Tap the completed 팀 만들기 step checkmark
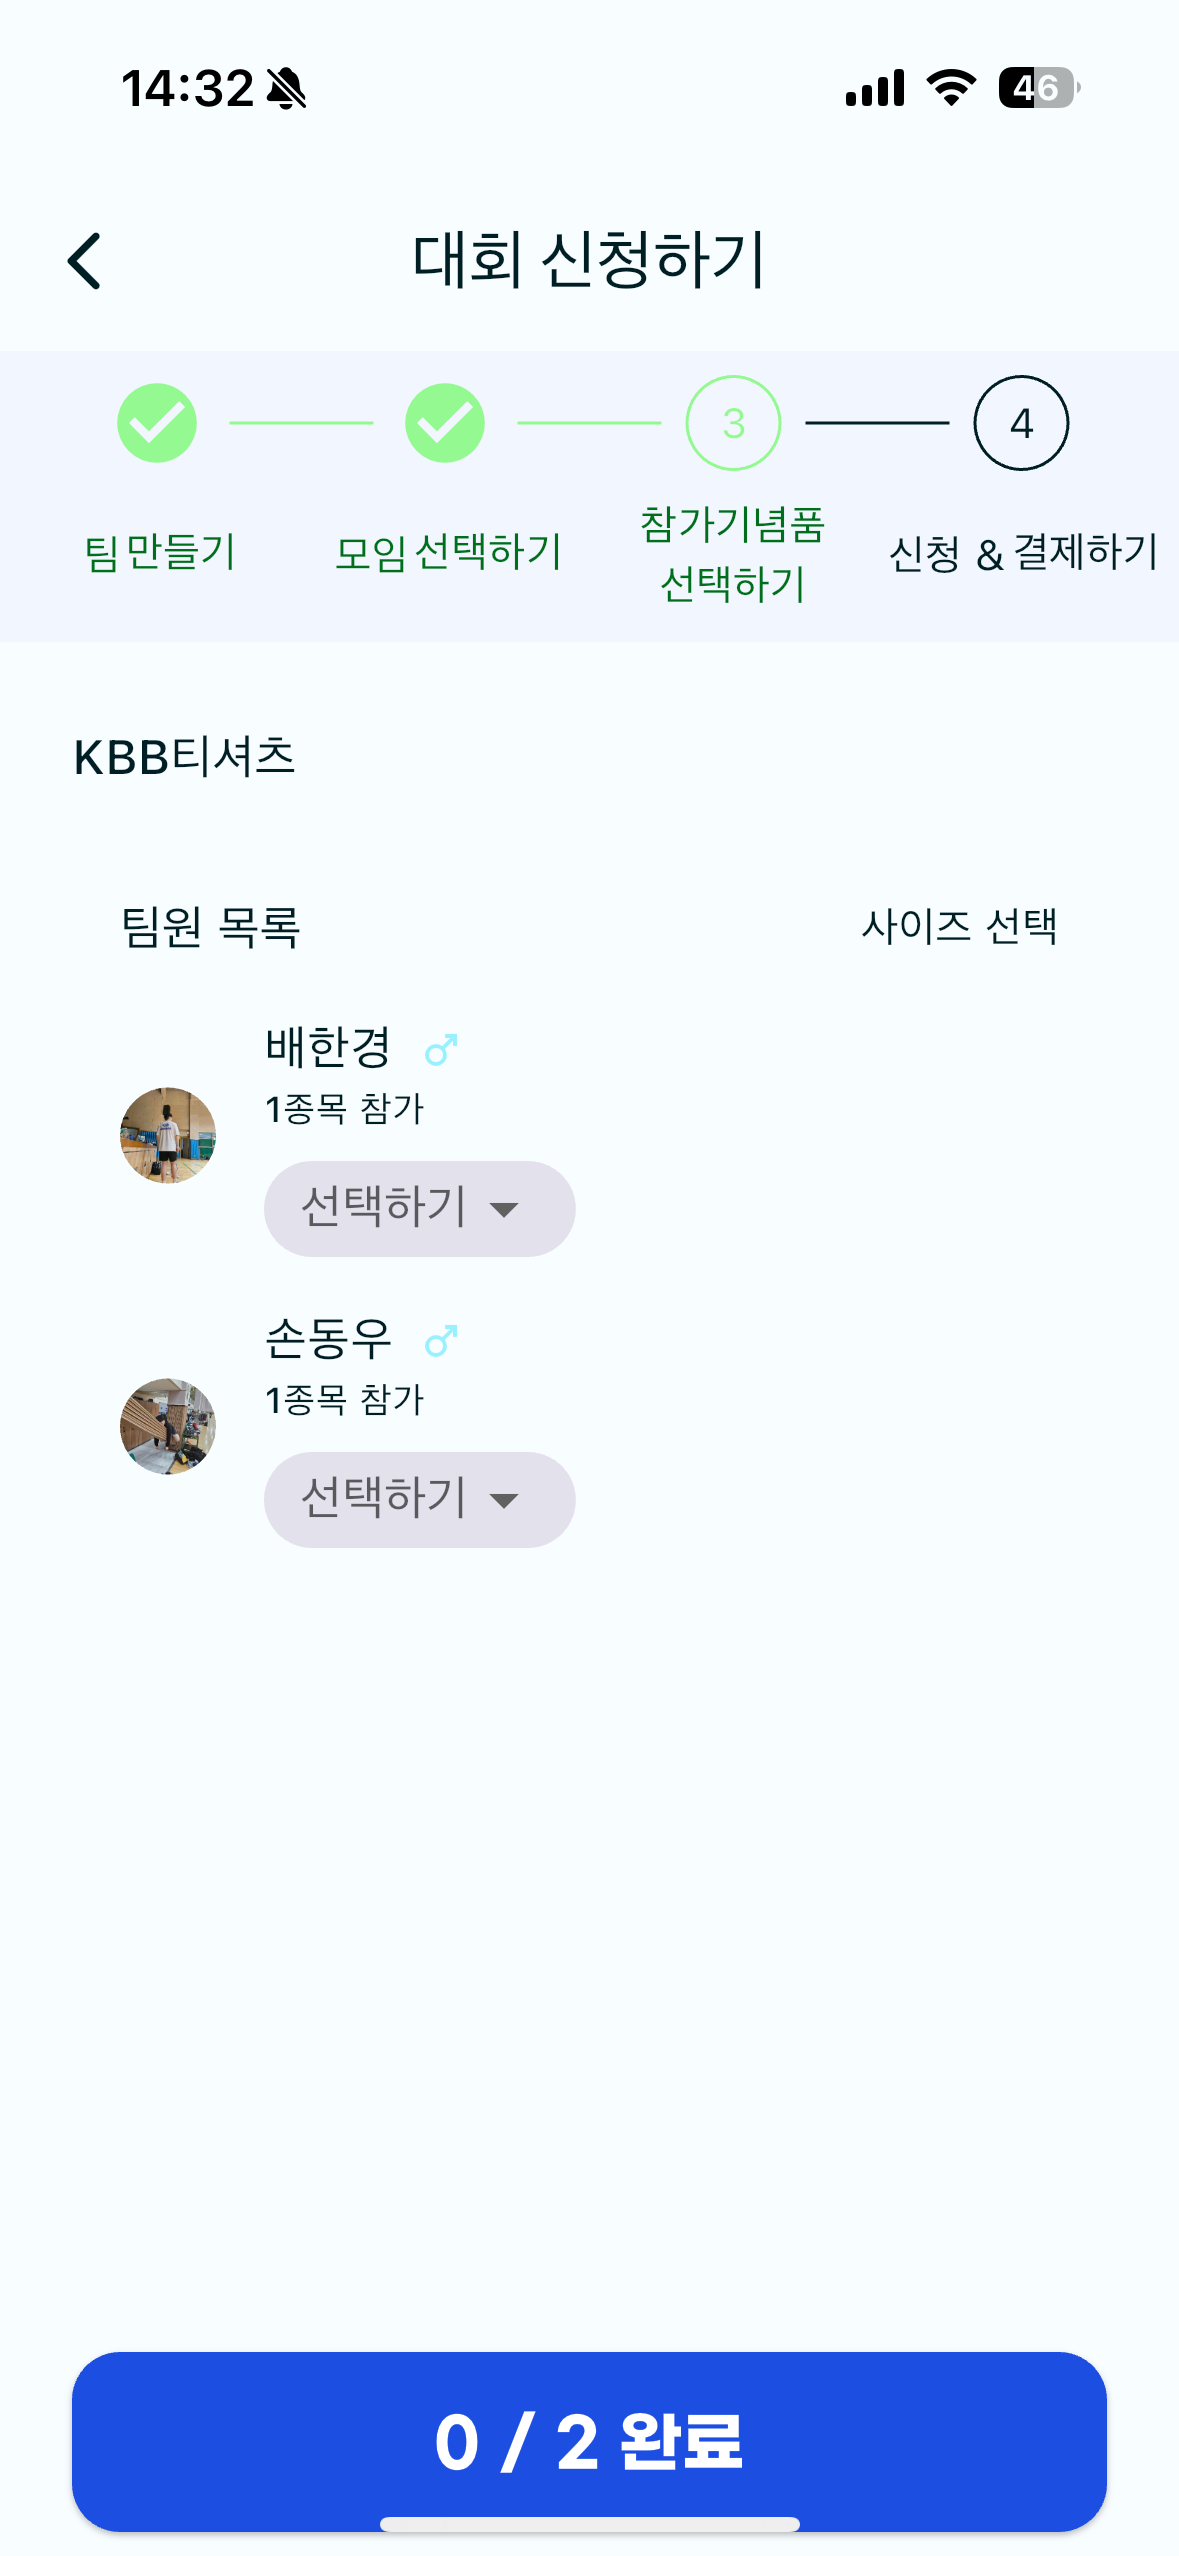 pyautogui.click(x=157, y=423)
